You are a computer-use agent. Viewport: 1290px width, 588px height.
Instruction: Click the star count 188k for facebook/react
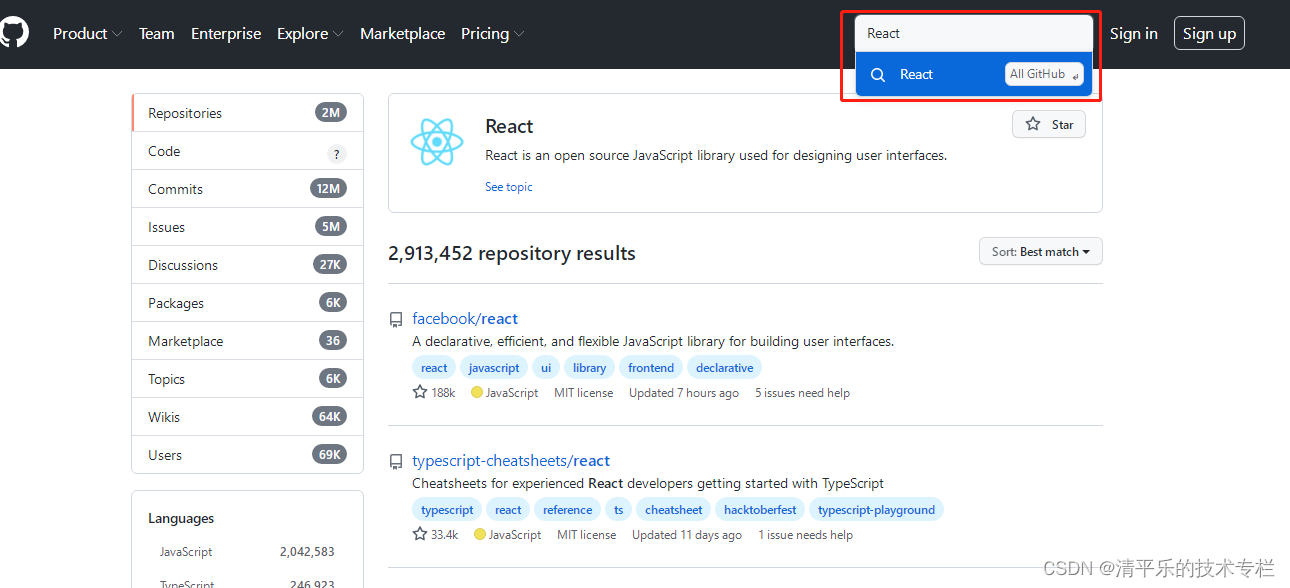pyautogui.click(x=434, y=393)
